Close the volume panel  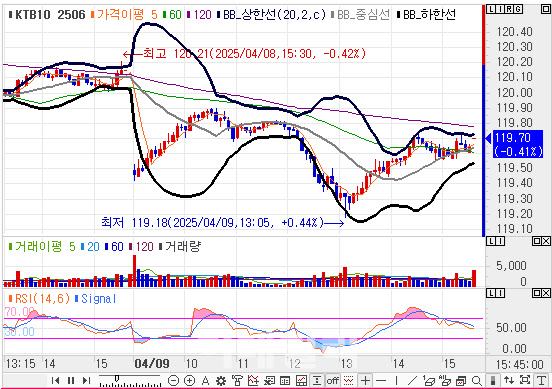[546, 241]
